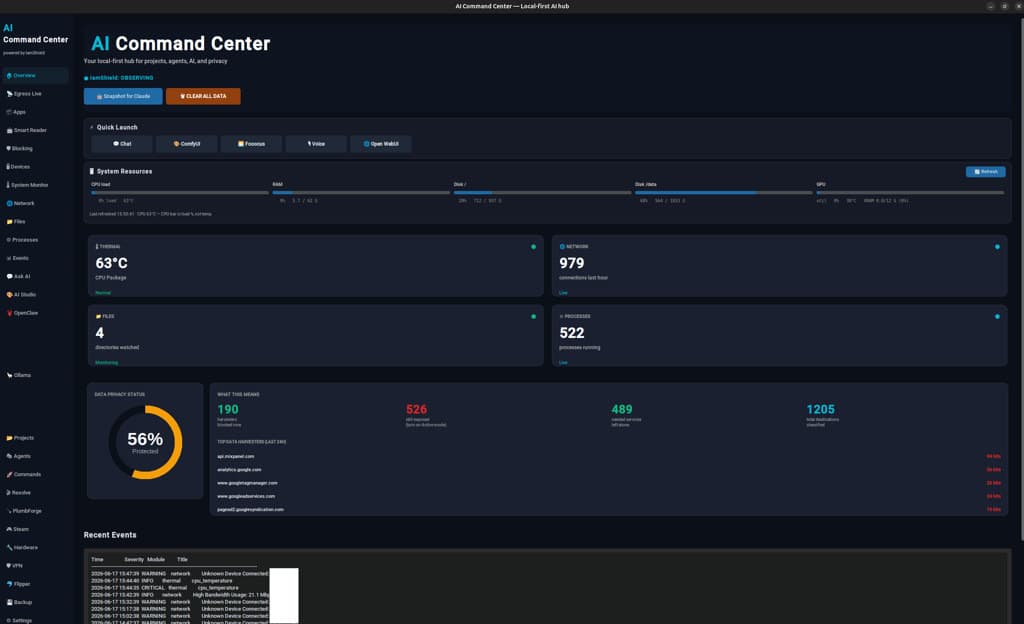Launch ComfyUI from Quick Launch

[x=187, y=144]
